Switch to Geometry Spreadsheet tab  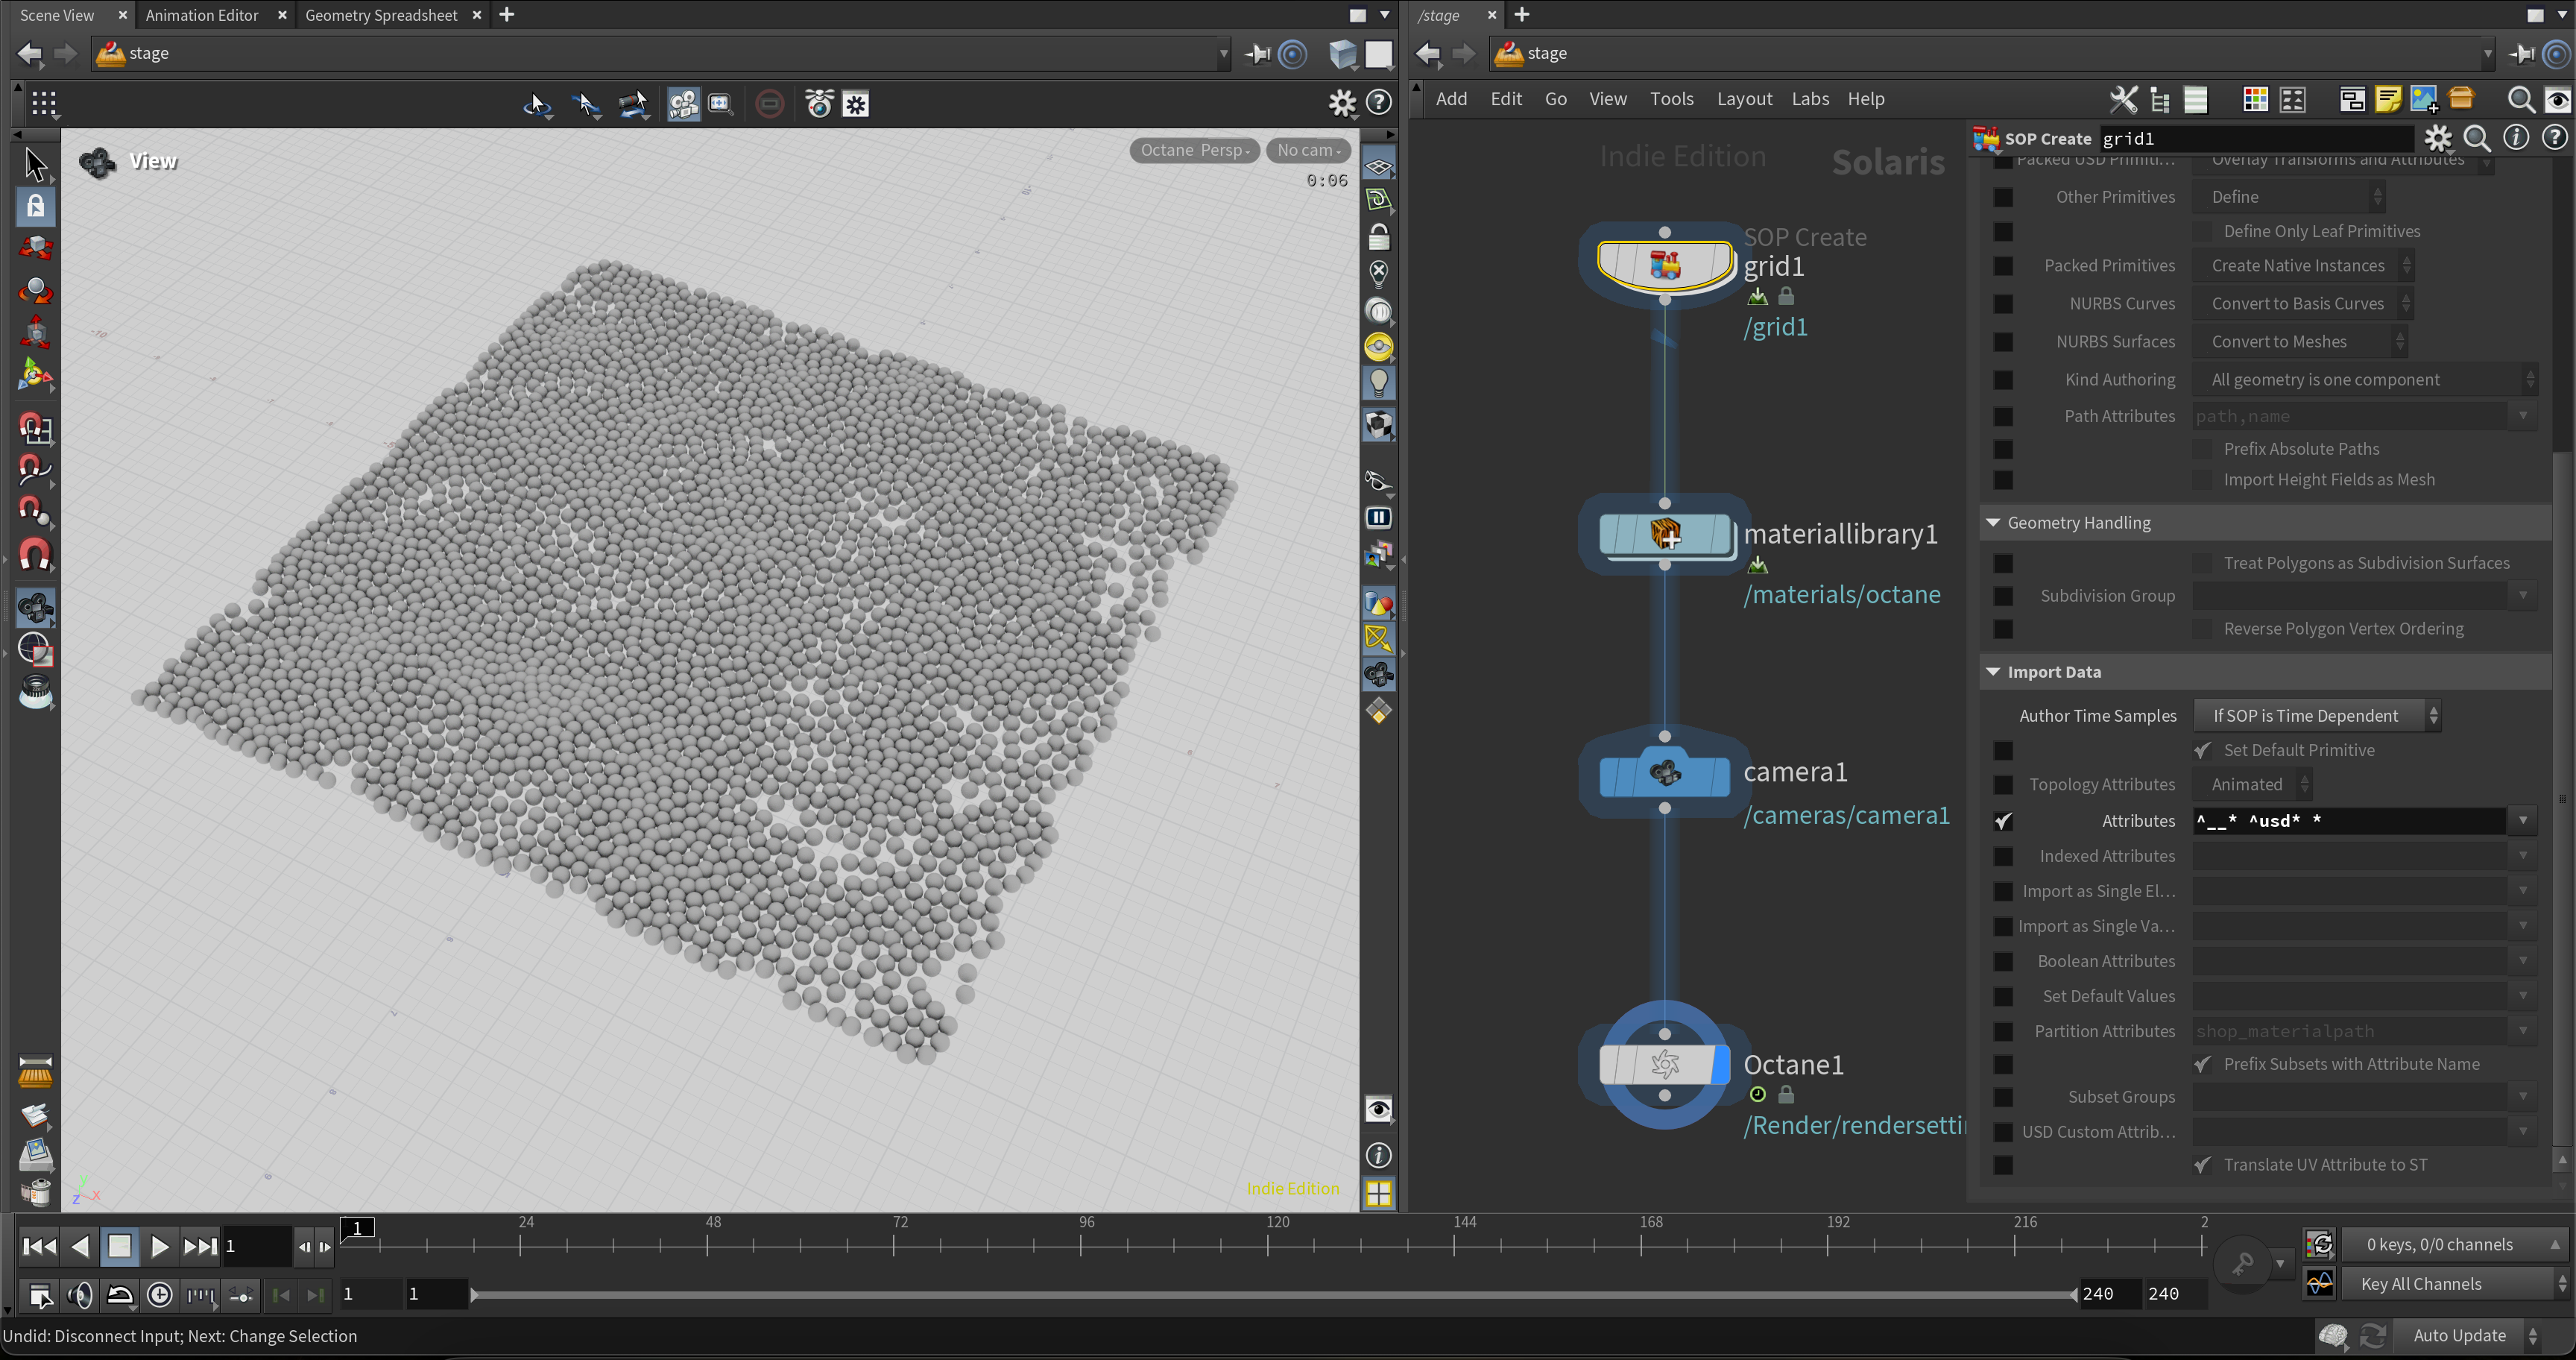click(380, 15)
